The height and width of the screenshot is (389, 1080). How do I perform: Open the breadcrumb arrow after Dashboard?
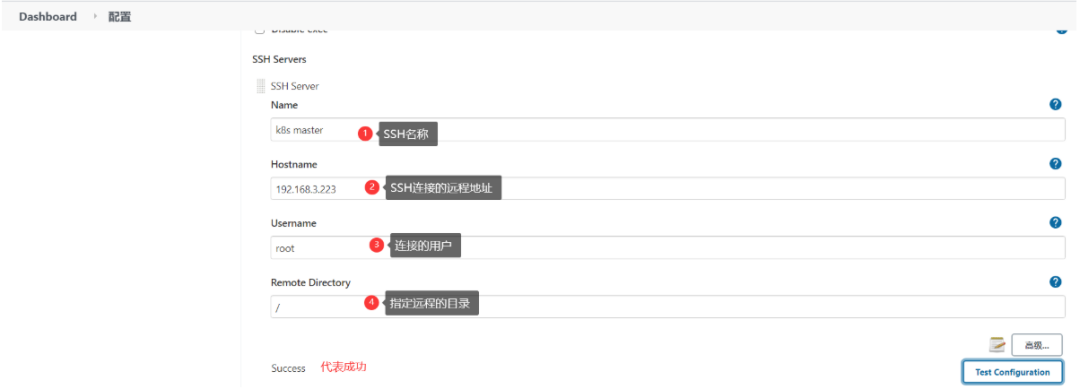pyautogui.click(x=95, y=17)
